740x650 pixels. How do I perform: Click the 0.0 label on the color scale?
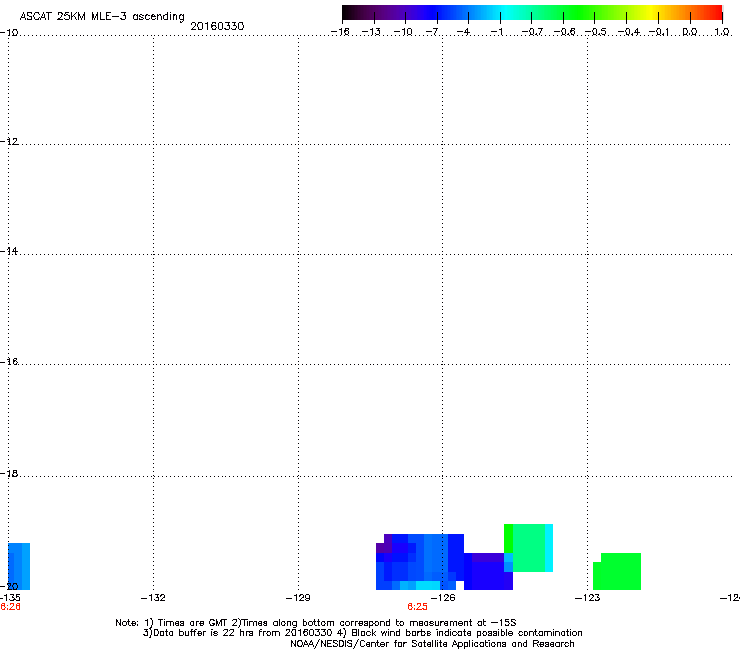(690, 32)
